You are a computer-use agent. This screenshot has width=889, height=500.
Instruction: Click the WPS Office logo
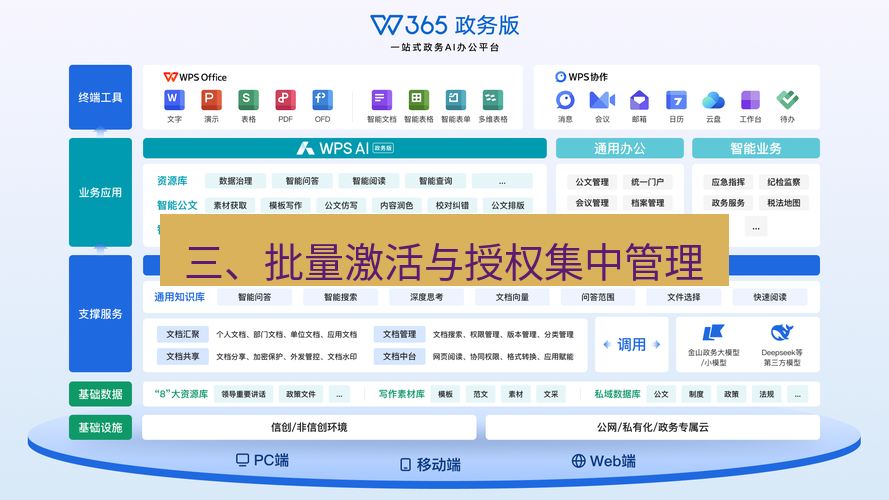(x=194, y=77)
